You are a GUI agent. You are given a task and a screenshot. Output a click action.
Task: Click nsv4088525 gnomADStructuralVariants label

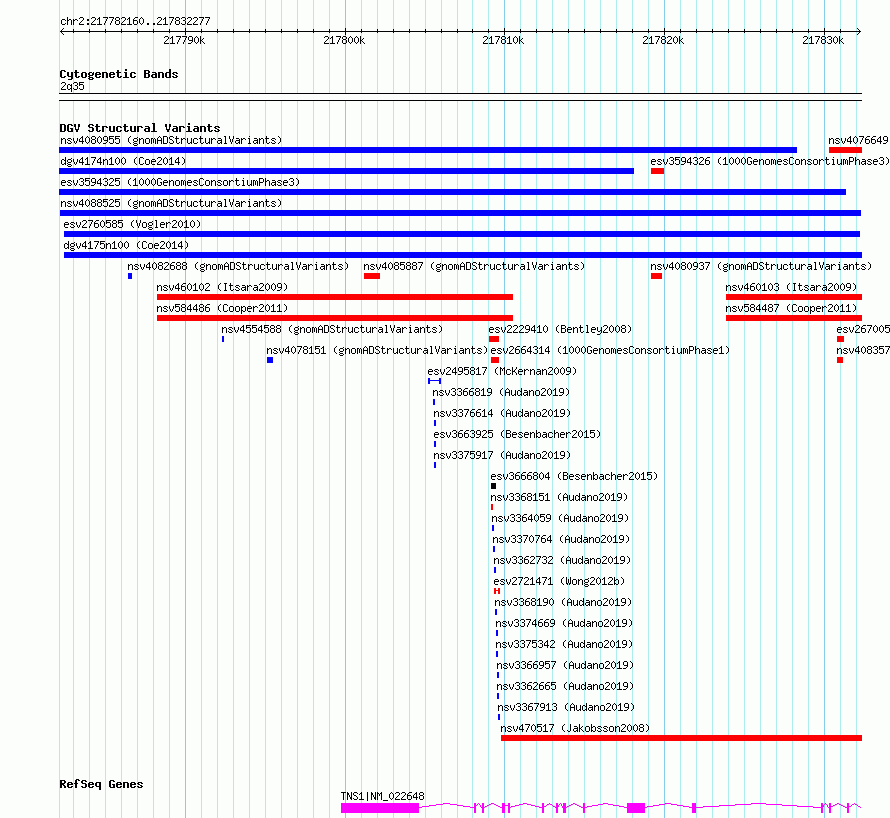[x=171, y=203]
